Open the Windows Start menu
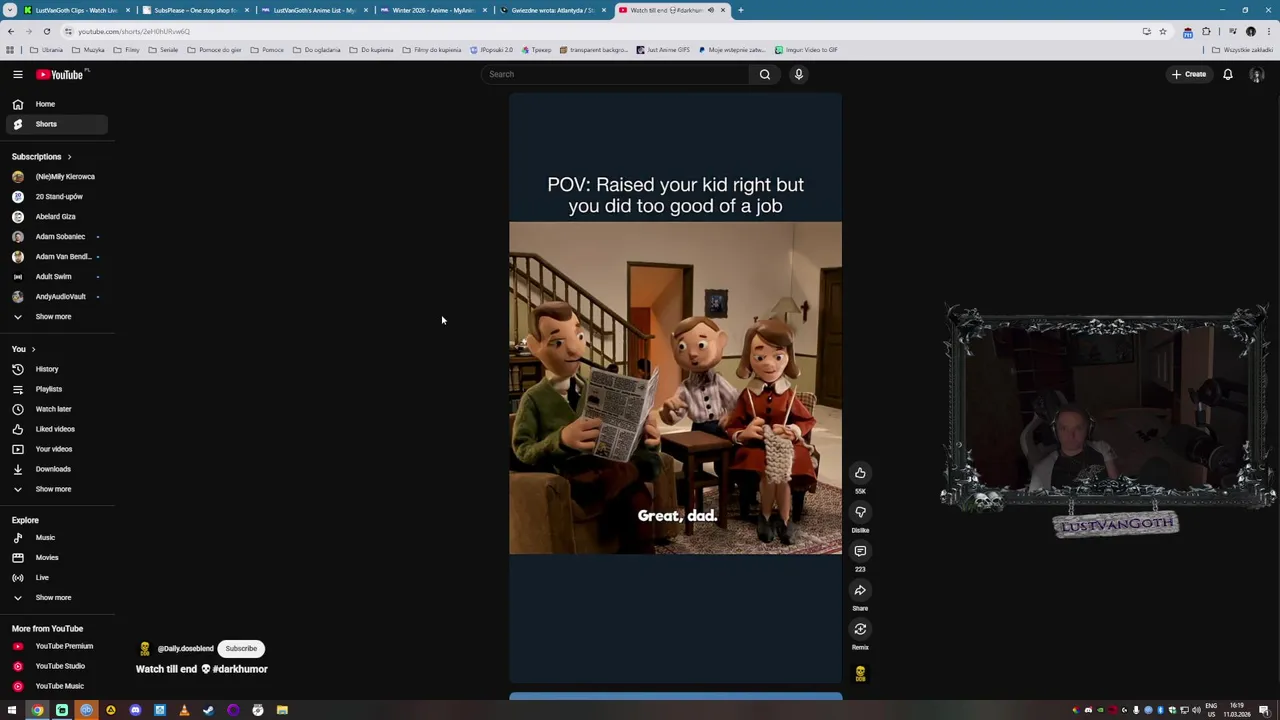 [x=12, y=710]
